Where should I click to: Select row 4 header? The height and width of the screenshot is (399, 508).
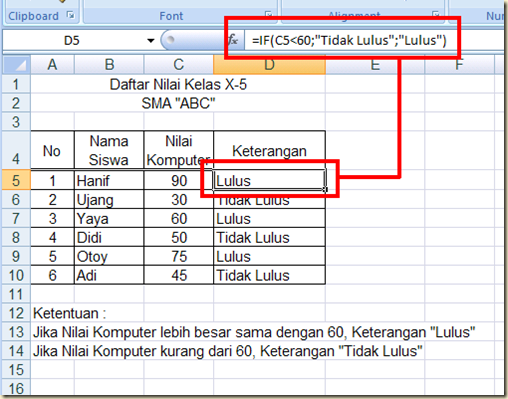point(16,150)
